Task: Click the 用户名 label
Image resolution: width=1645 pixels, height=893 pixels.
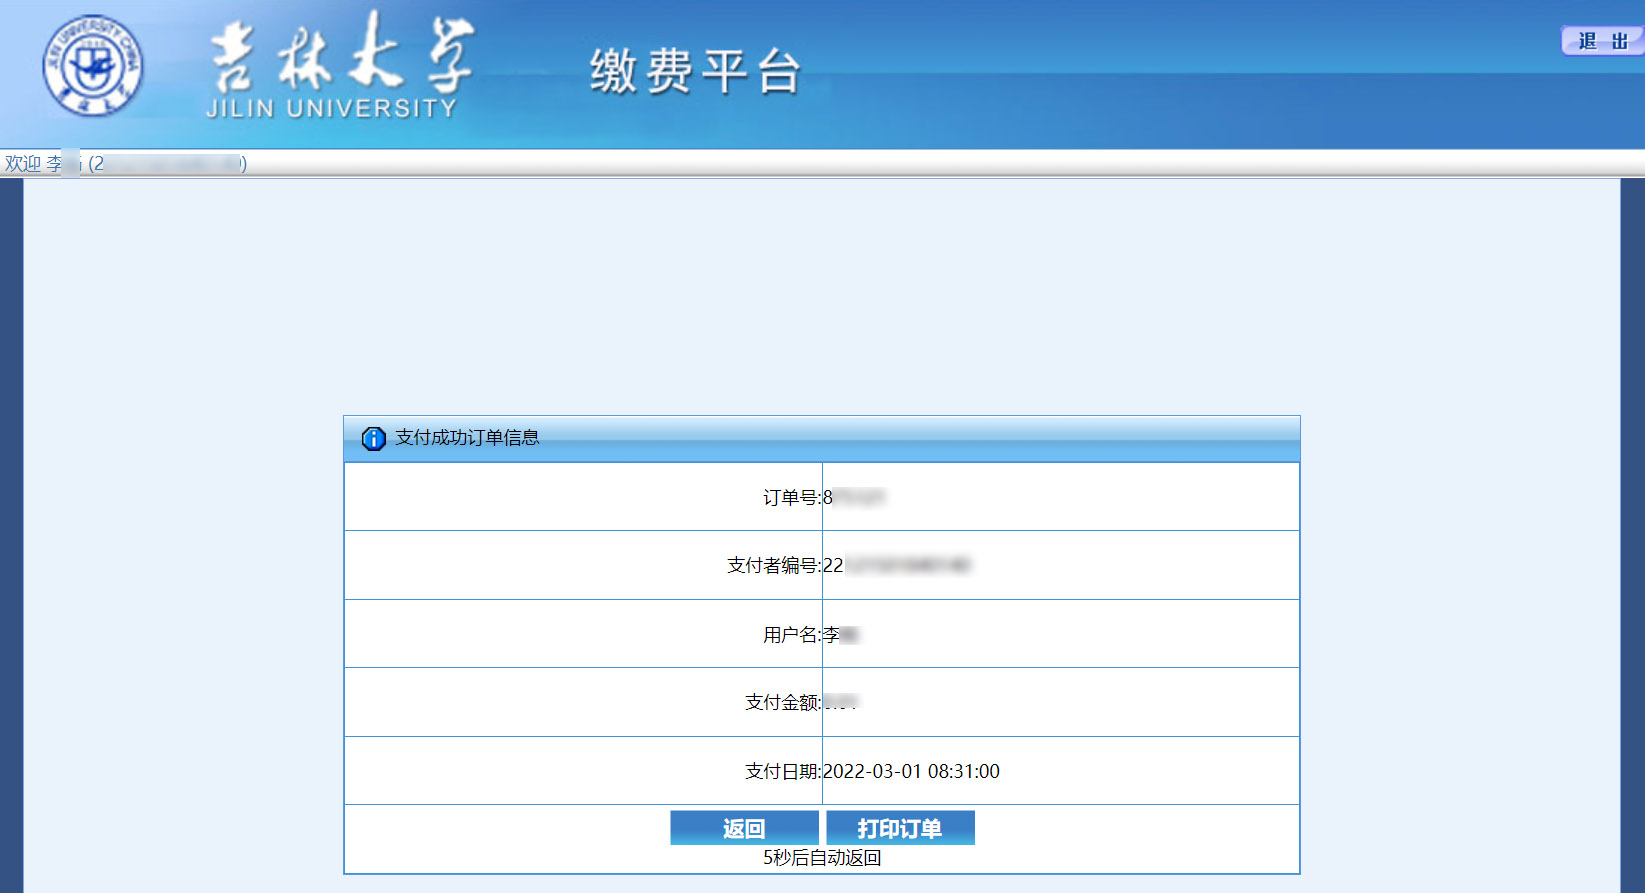Action: 790,635
